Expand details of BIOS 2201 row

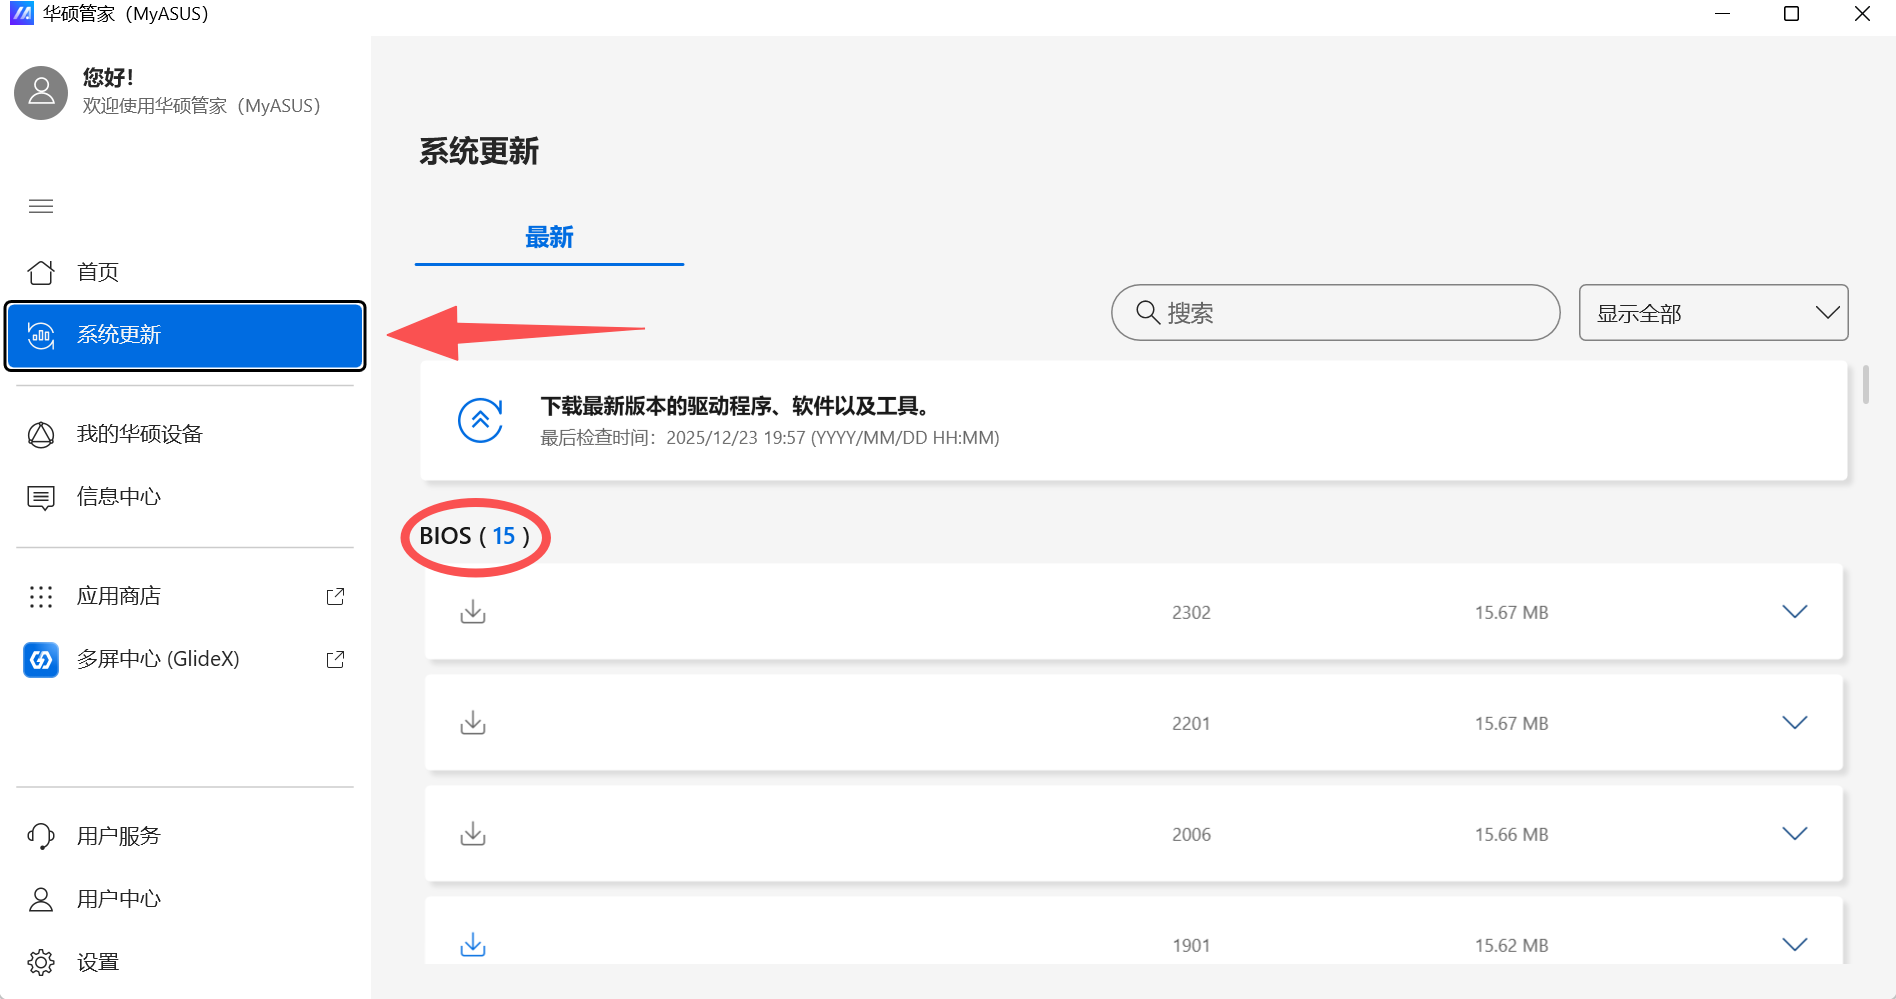[x=1795, y=723]
